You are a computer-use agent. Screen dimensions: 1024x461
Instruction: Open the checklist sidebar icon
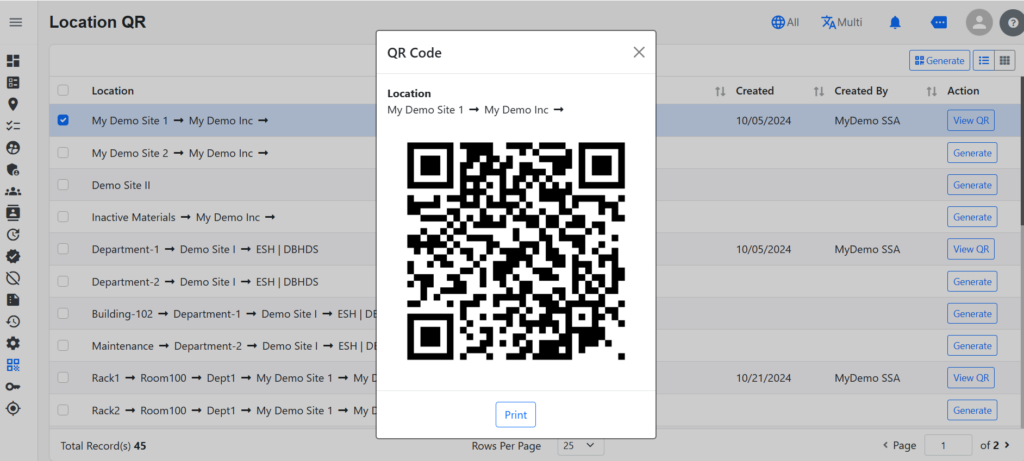pos(13,126)
